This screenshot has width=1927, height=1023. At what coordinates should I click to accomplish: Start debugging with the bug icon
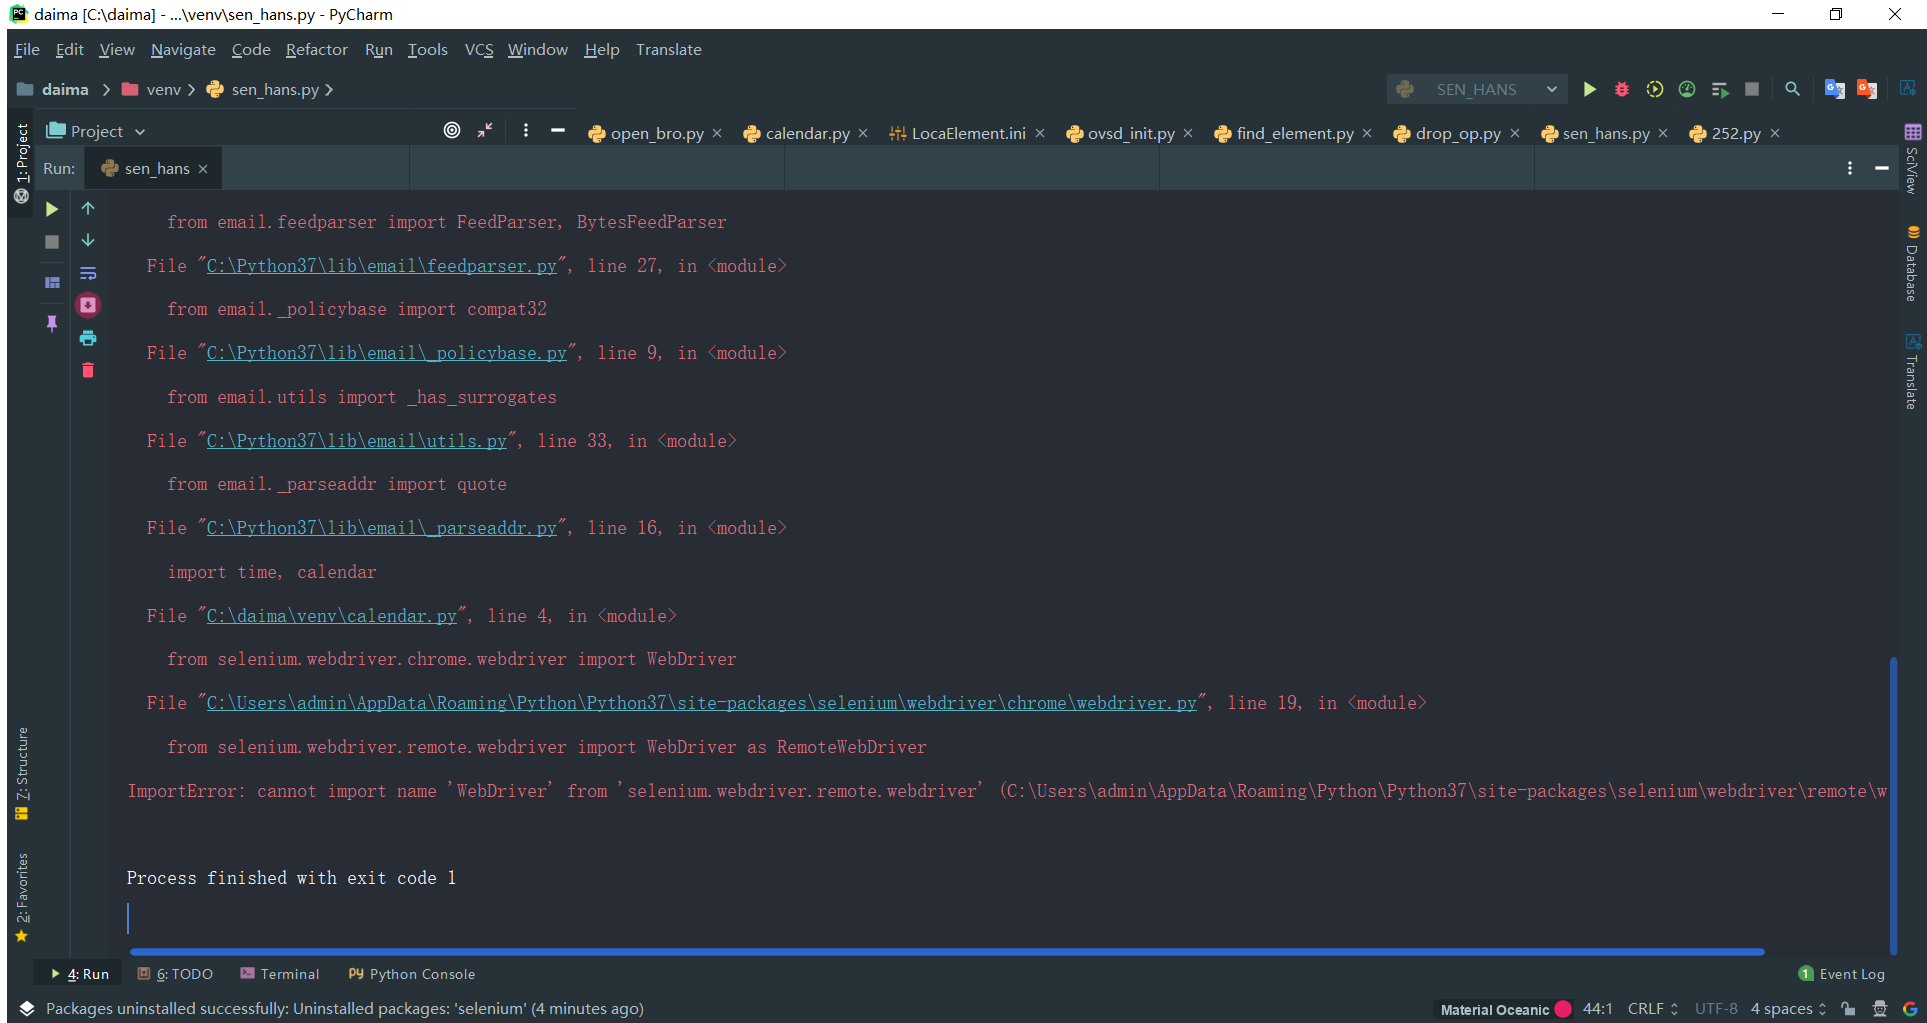(x=1622, y=89)
